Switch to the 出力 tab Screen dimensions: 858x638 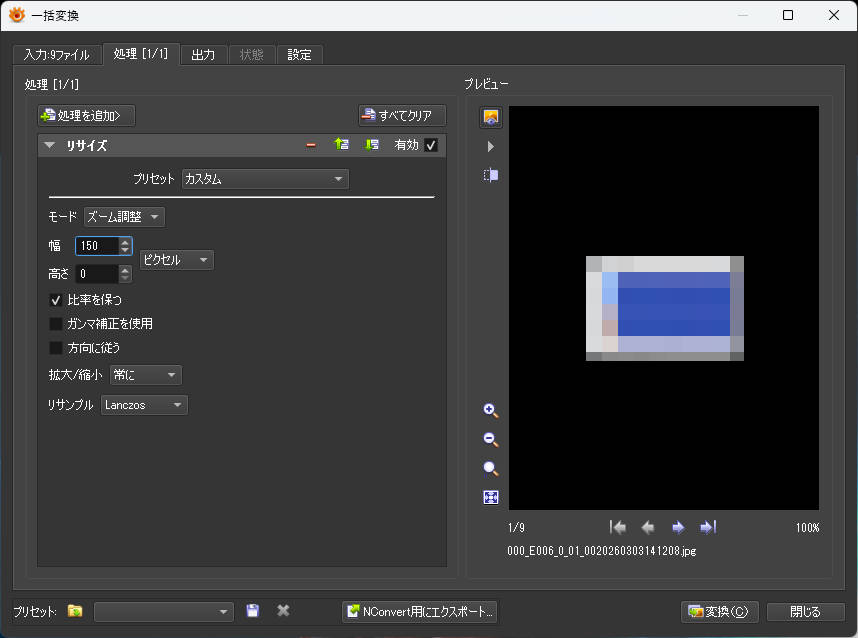pyautogui.click(x=203, y=54)
